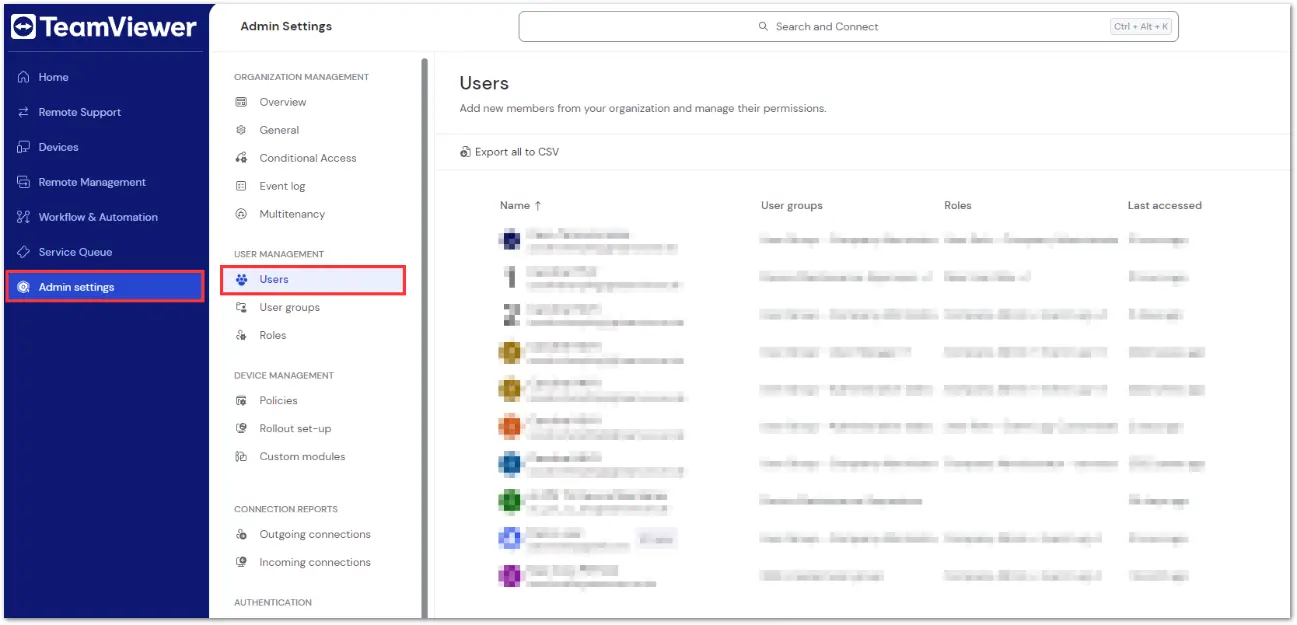Select Users under User Management

pyautogui.click(x=313, y=279)
